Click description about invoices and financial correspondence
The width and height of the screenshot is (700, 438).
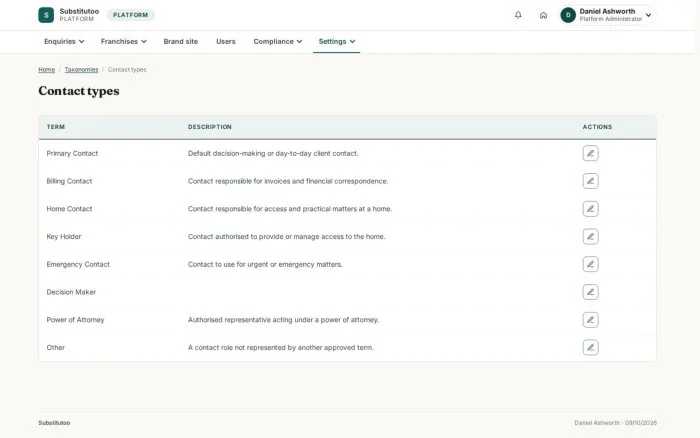coord(288,181)
